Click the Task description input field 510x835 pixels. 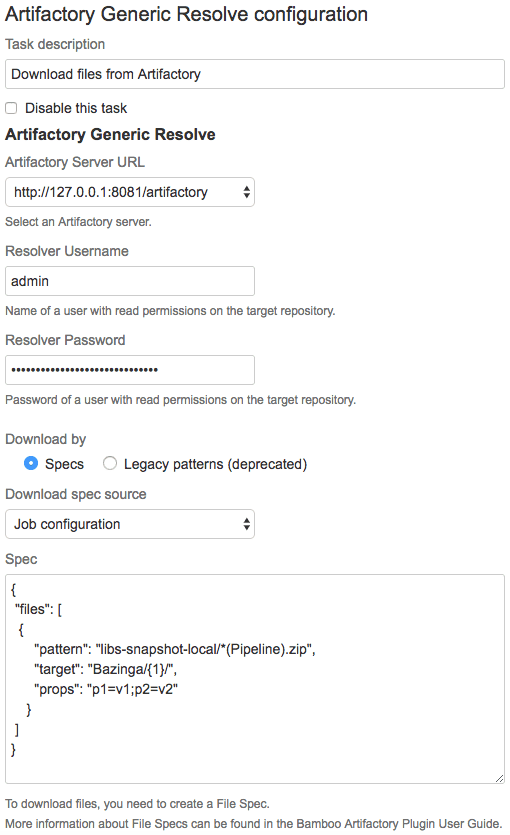click(x=254, y=74)
